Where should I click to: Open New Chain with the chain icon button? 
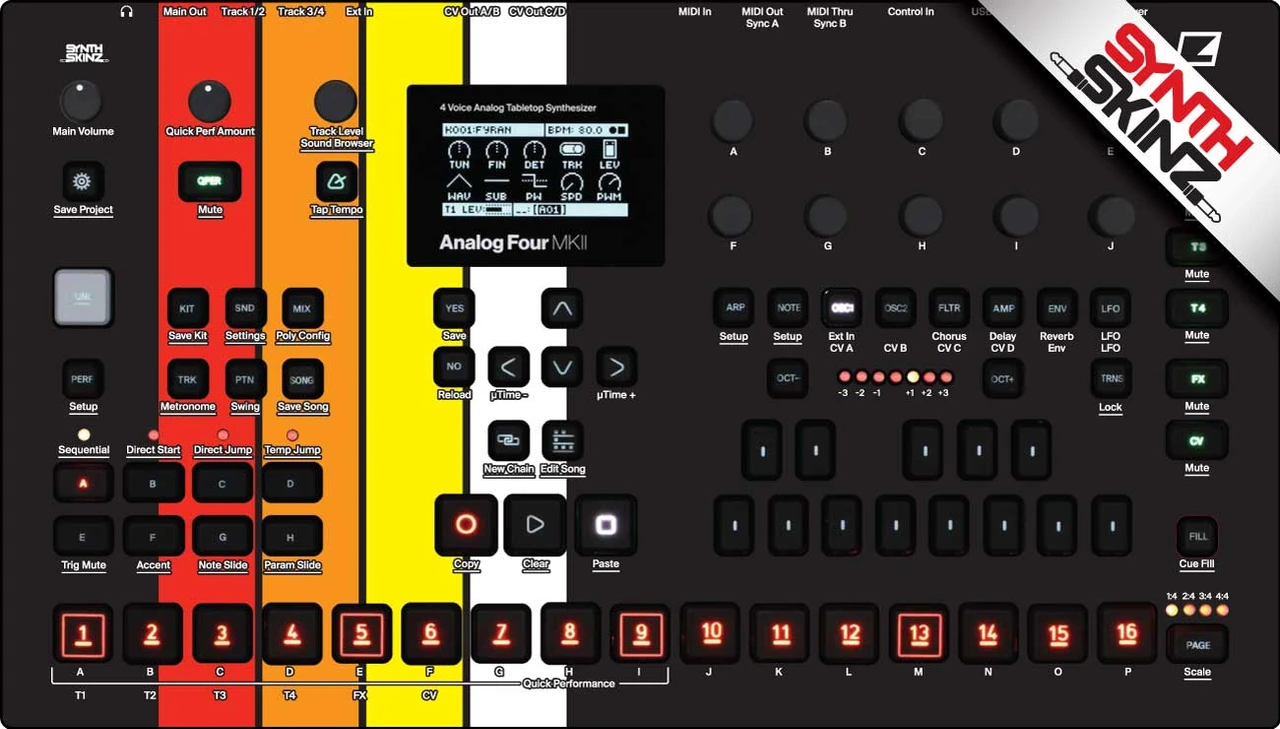pyautogui.click(x=508, y=440)
